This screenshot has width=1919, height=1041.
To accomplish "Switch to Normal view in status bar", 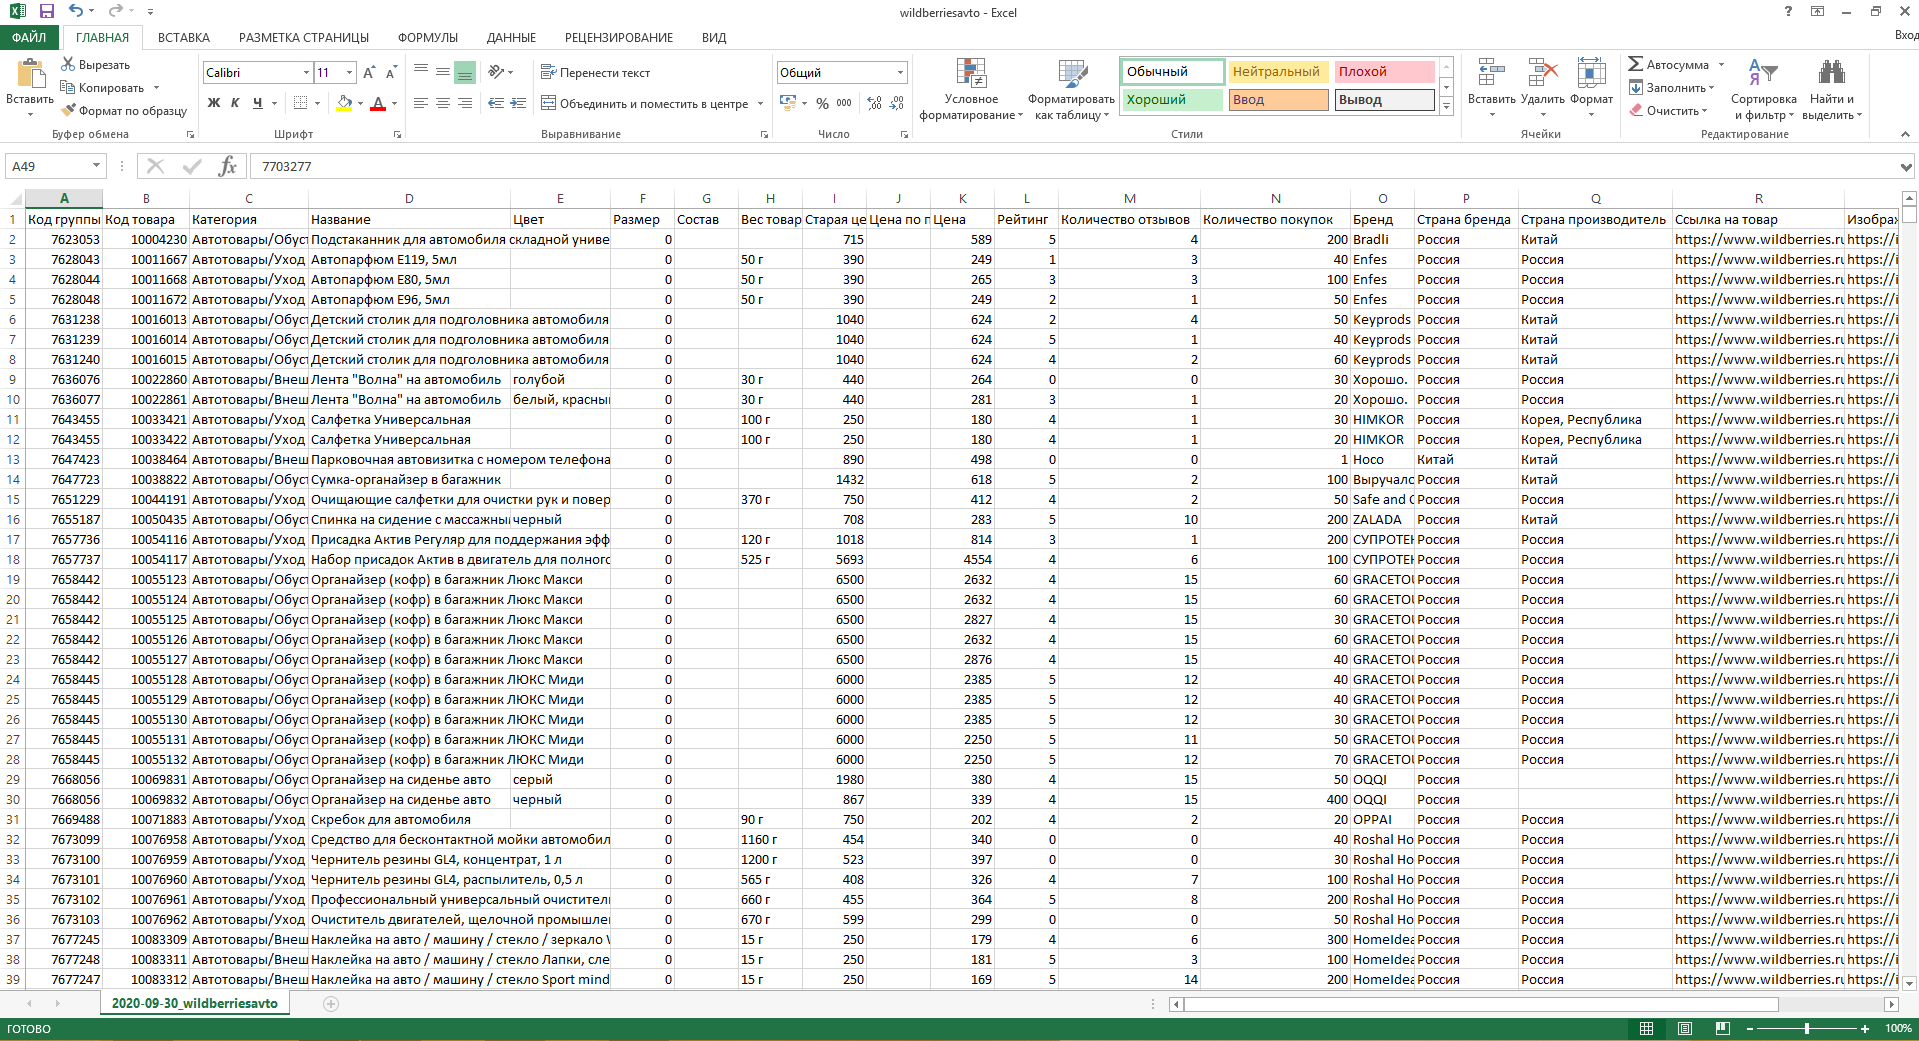I will 1646,1029.
